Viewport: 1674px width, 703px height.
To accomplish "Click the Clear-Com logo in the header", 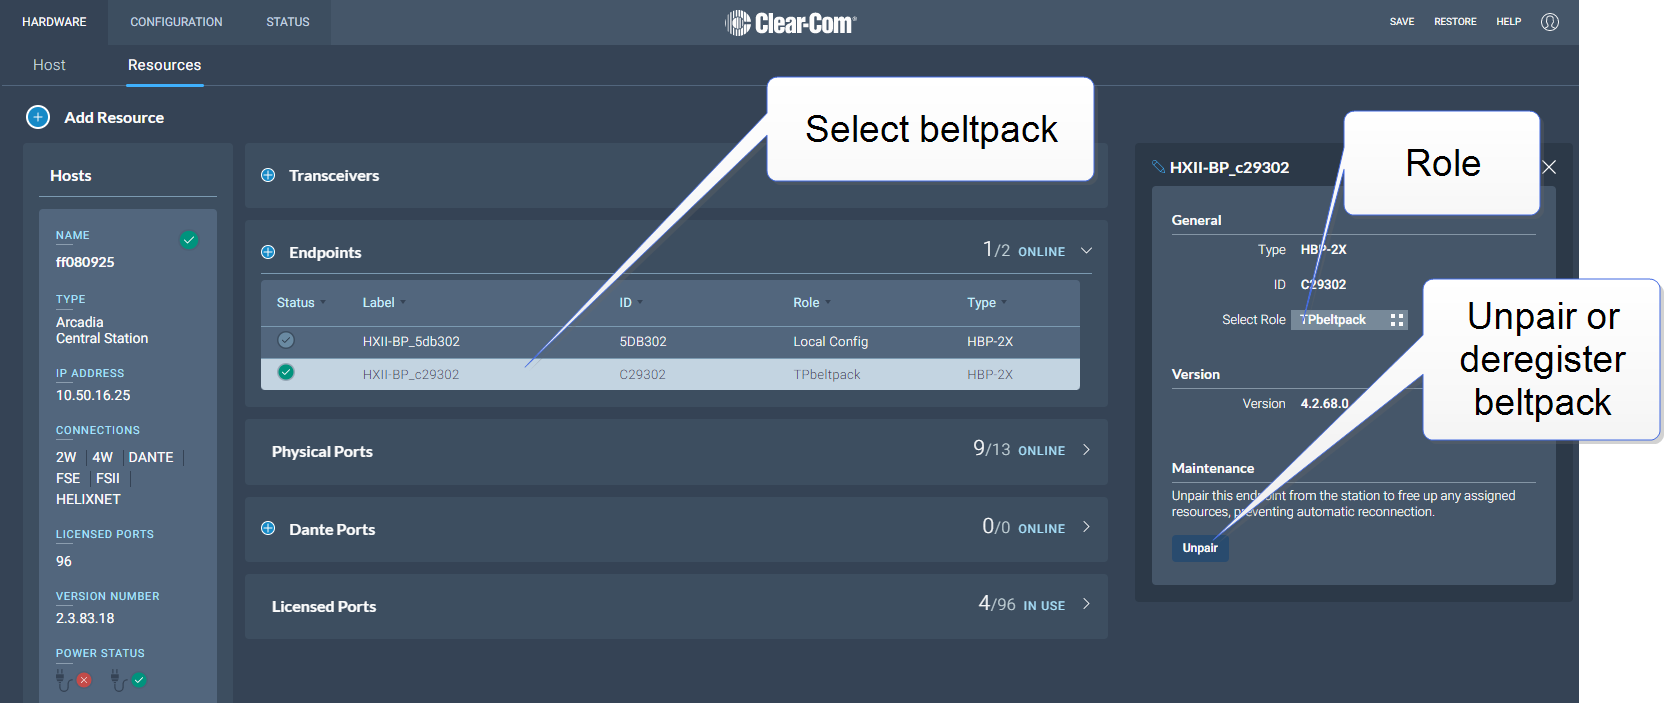I will pyautogui.click(x=791, y=21).
